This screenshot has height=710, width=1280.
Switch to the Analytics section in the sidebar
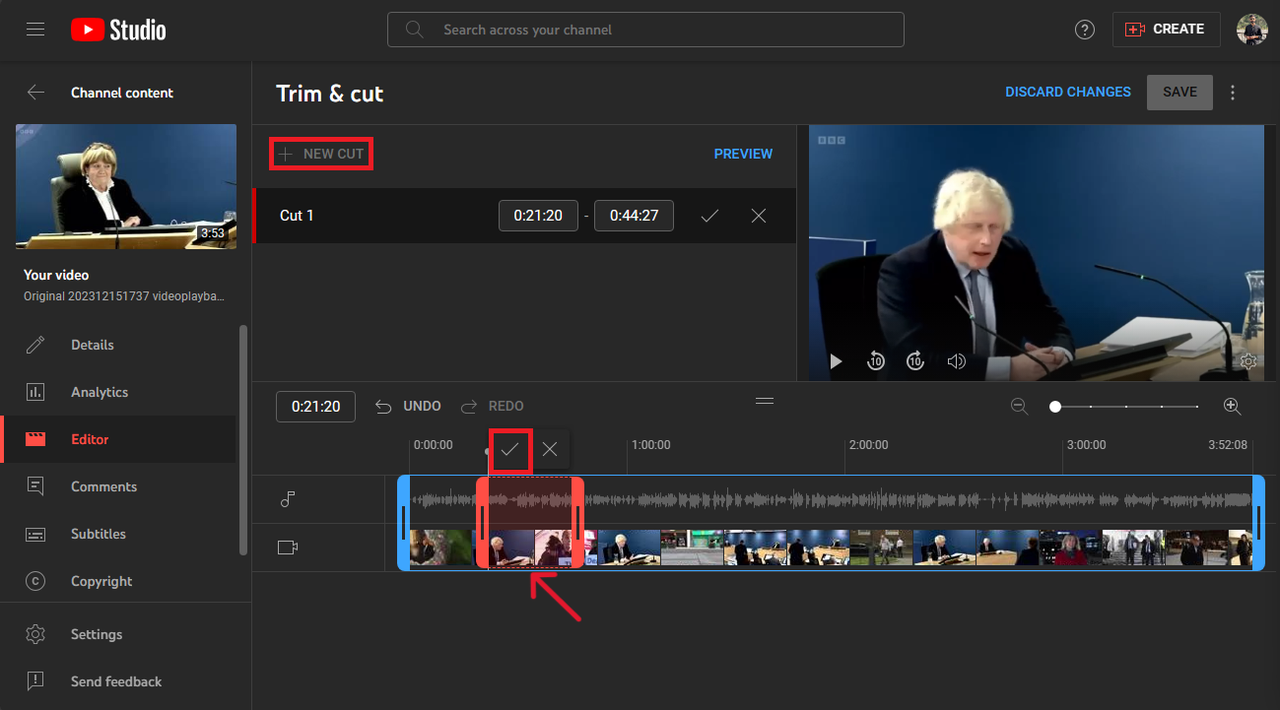coord(99,392)
